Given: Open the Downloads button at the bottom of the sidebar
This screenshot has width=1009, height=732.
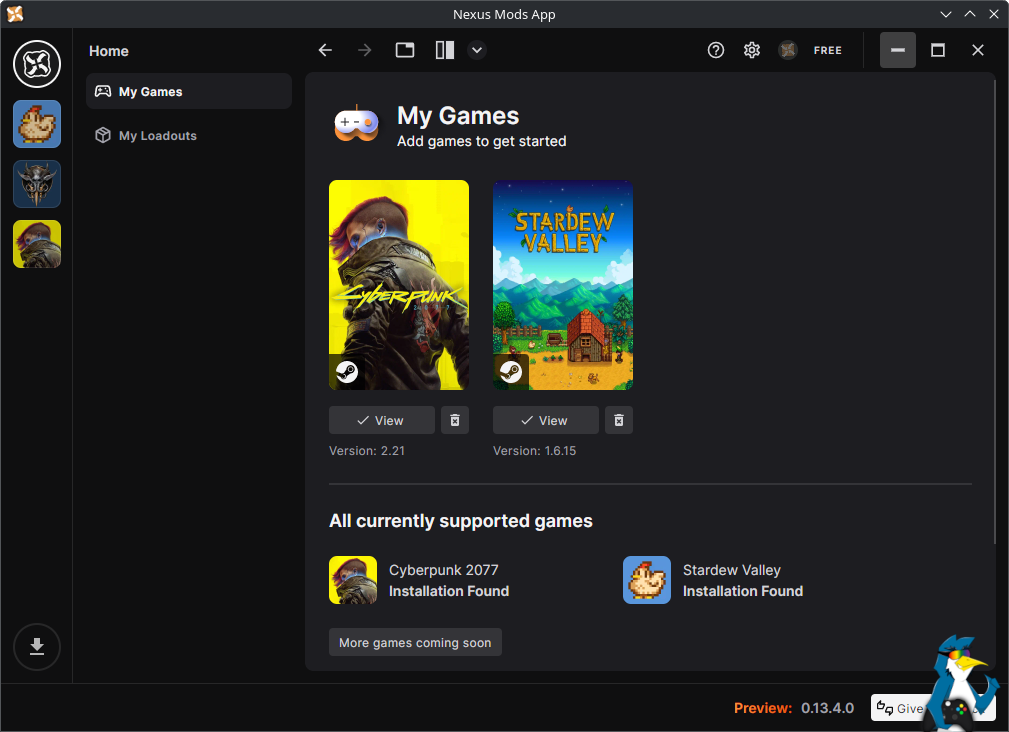Looking at the screenshot, I should coord(37,646).
